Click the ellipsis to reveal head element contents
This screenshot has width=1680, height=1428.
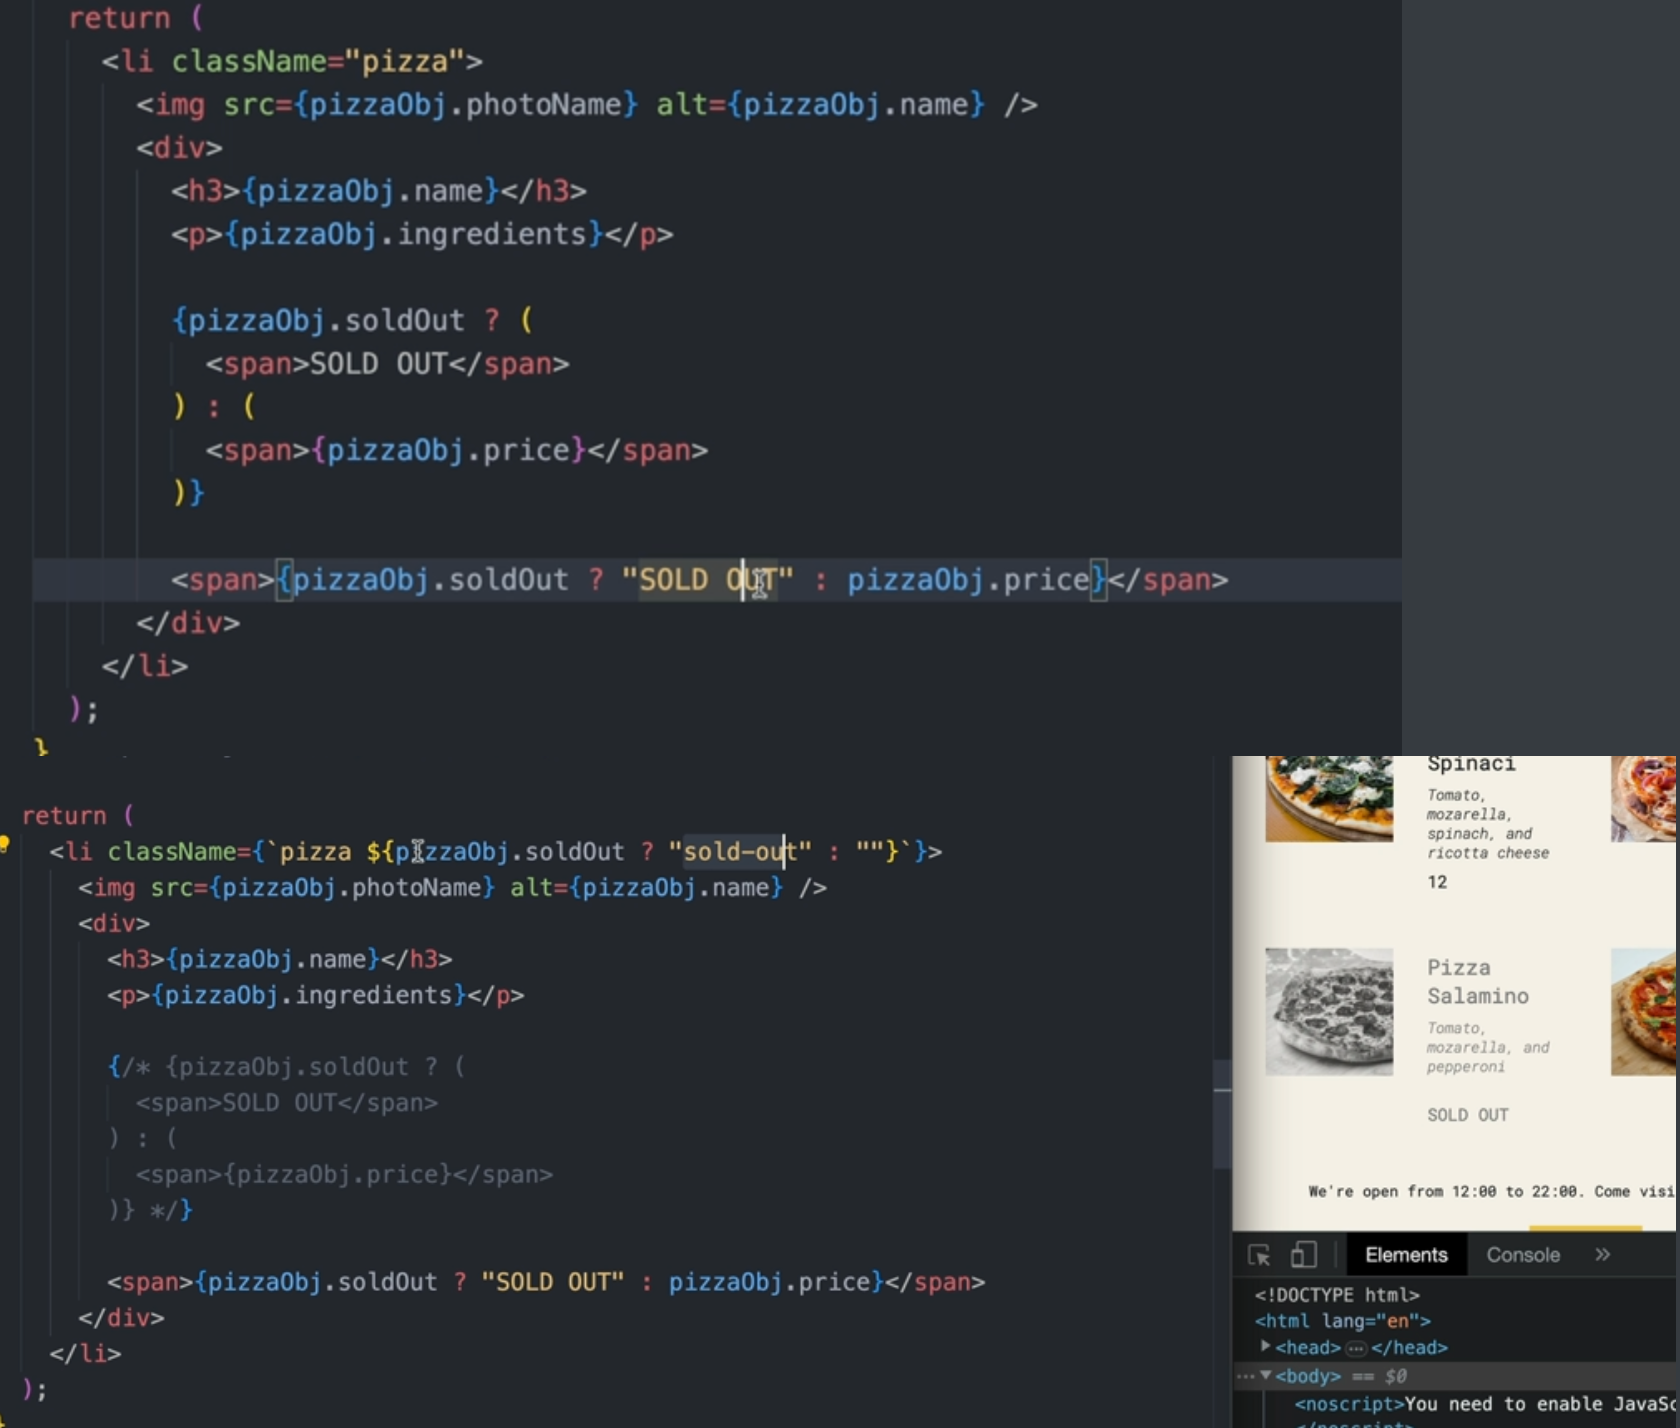point(1356,1348)
